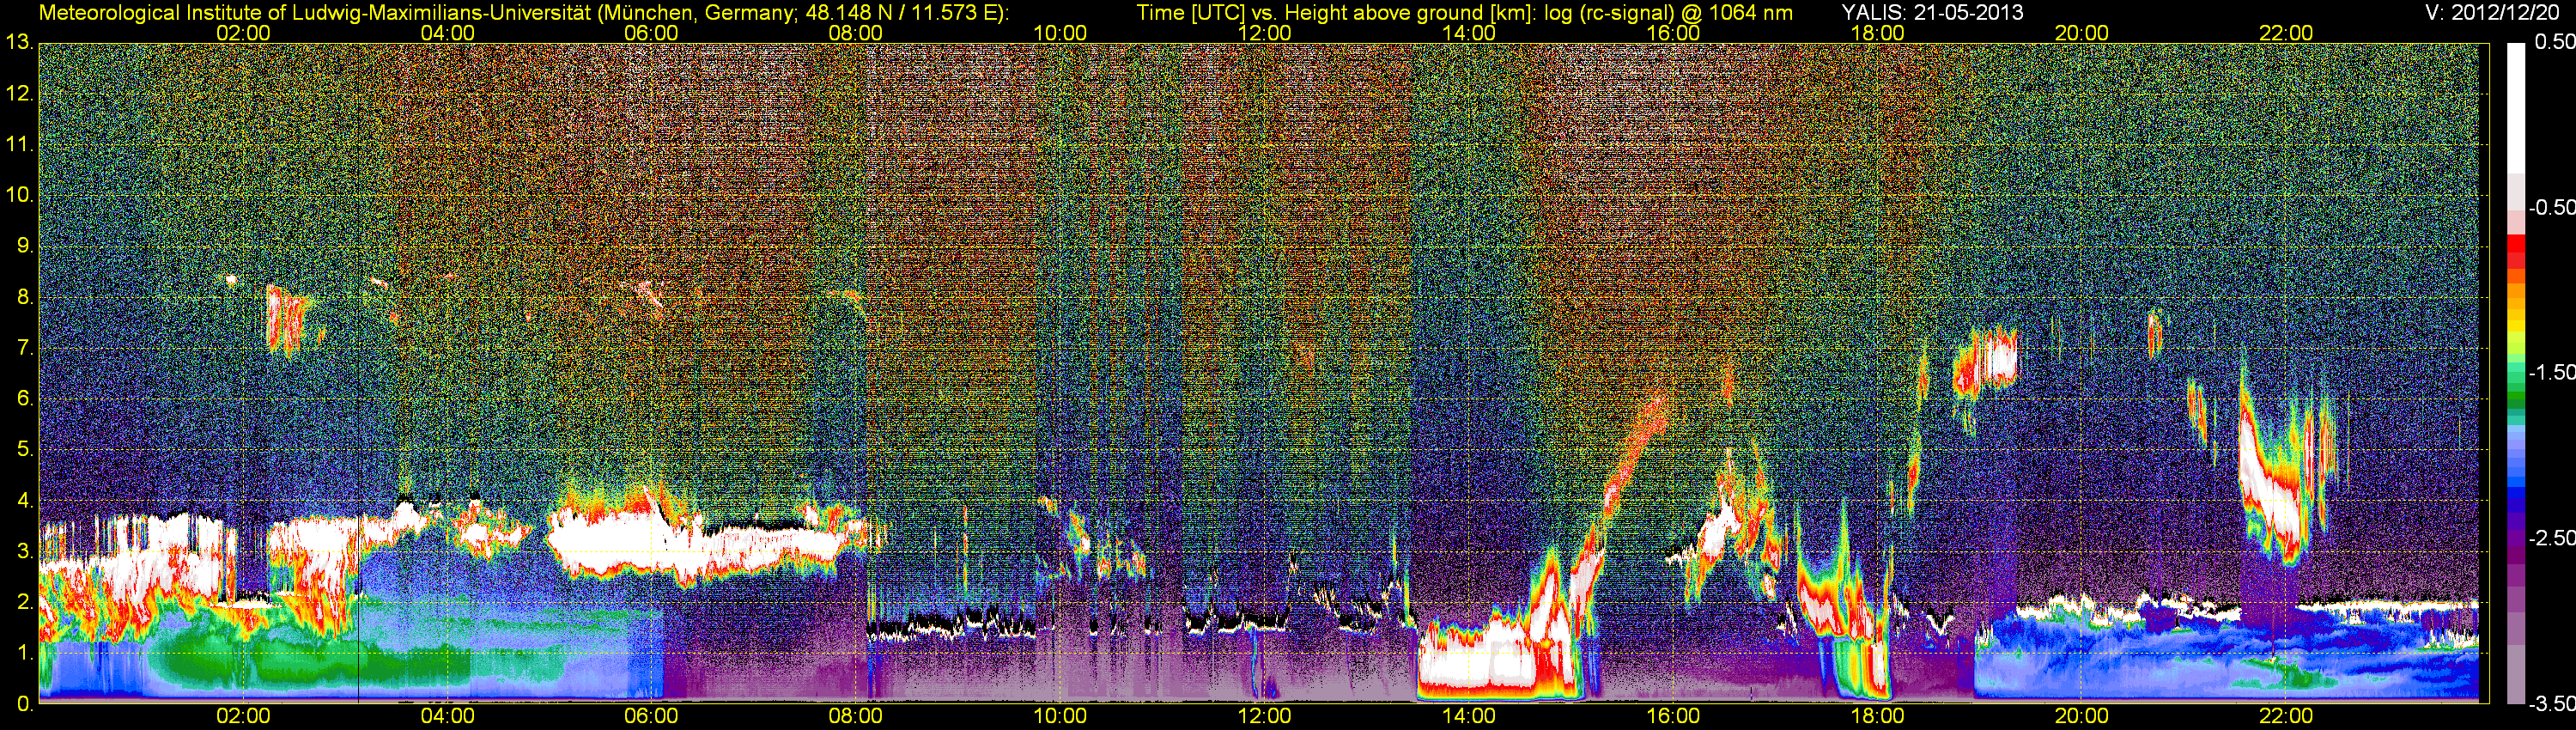
Task: Click the -1.50 colorbar scale value
Action: pyautogui.click(x=2551, y=372)
